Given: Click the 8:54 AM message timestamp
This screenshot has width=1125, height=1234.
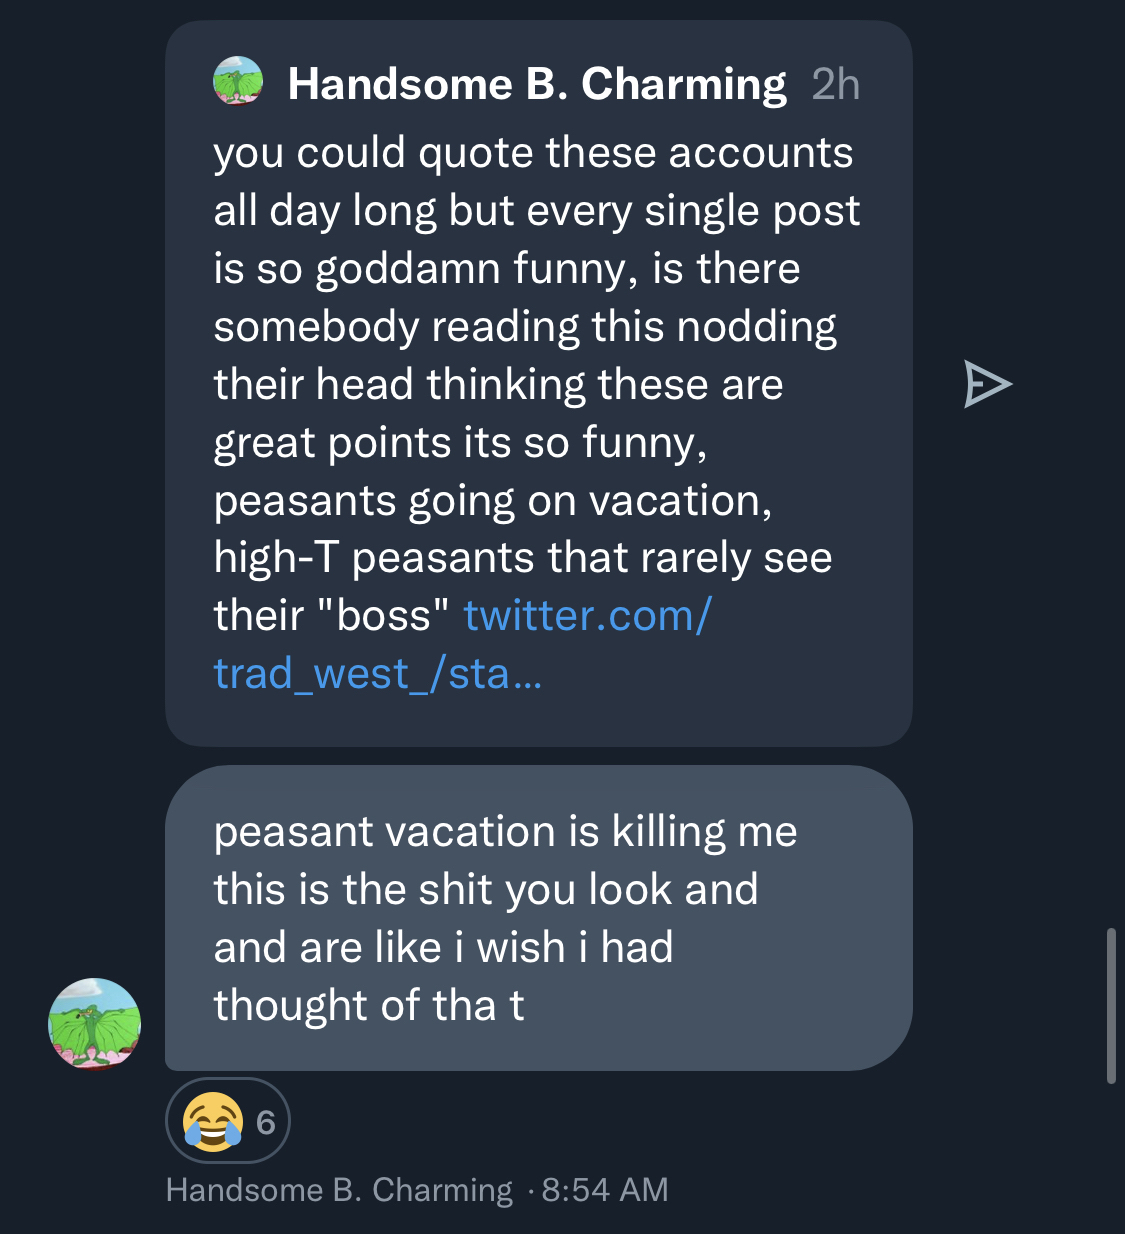Looking at the screenshot, I should click(604, 1190).
